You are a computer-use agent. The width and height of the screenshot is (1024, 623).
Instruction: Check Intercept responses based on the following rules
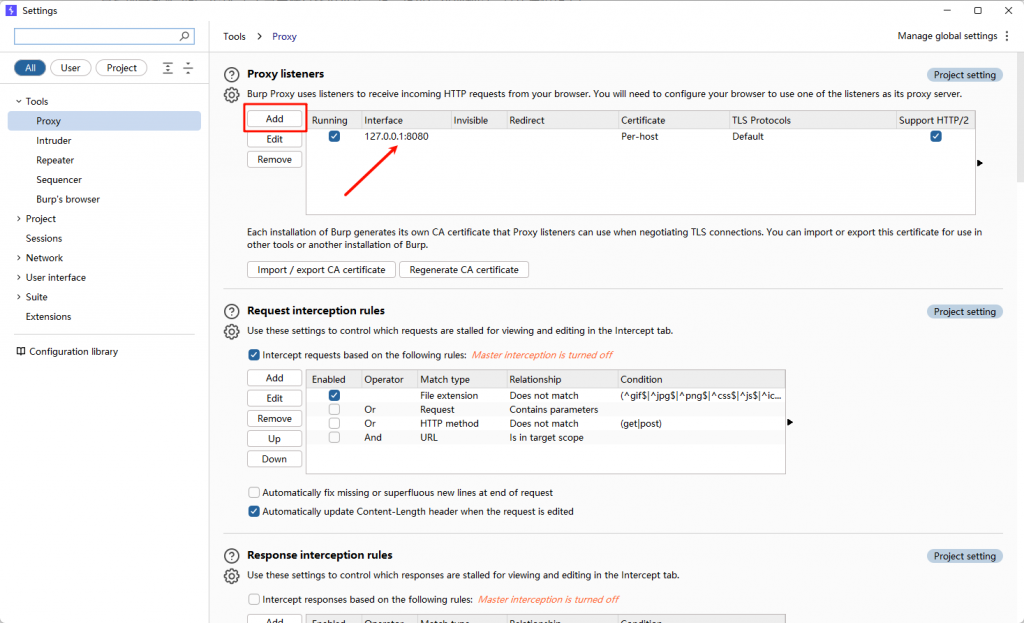(x=254, y=599)
